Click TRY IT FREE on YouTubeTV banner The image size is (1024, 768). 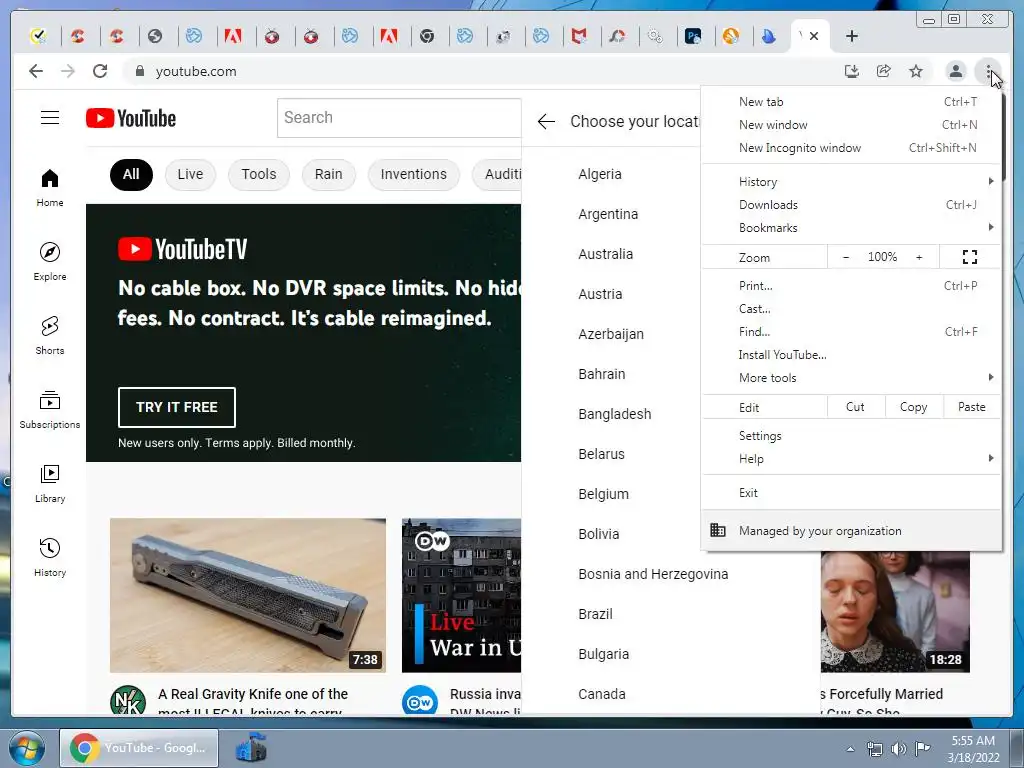(x=176, y=407)
